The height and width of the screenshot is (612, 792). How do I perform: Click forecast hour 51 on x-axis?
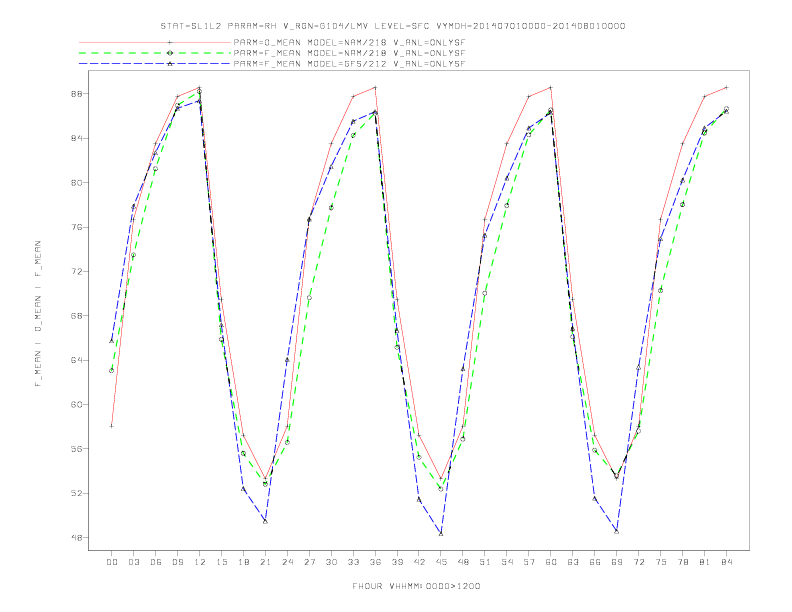tap(485, 562)
